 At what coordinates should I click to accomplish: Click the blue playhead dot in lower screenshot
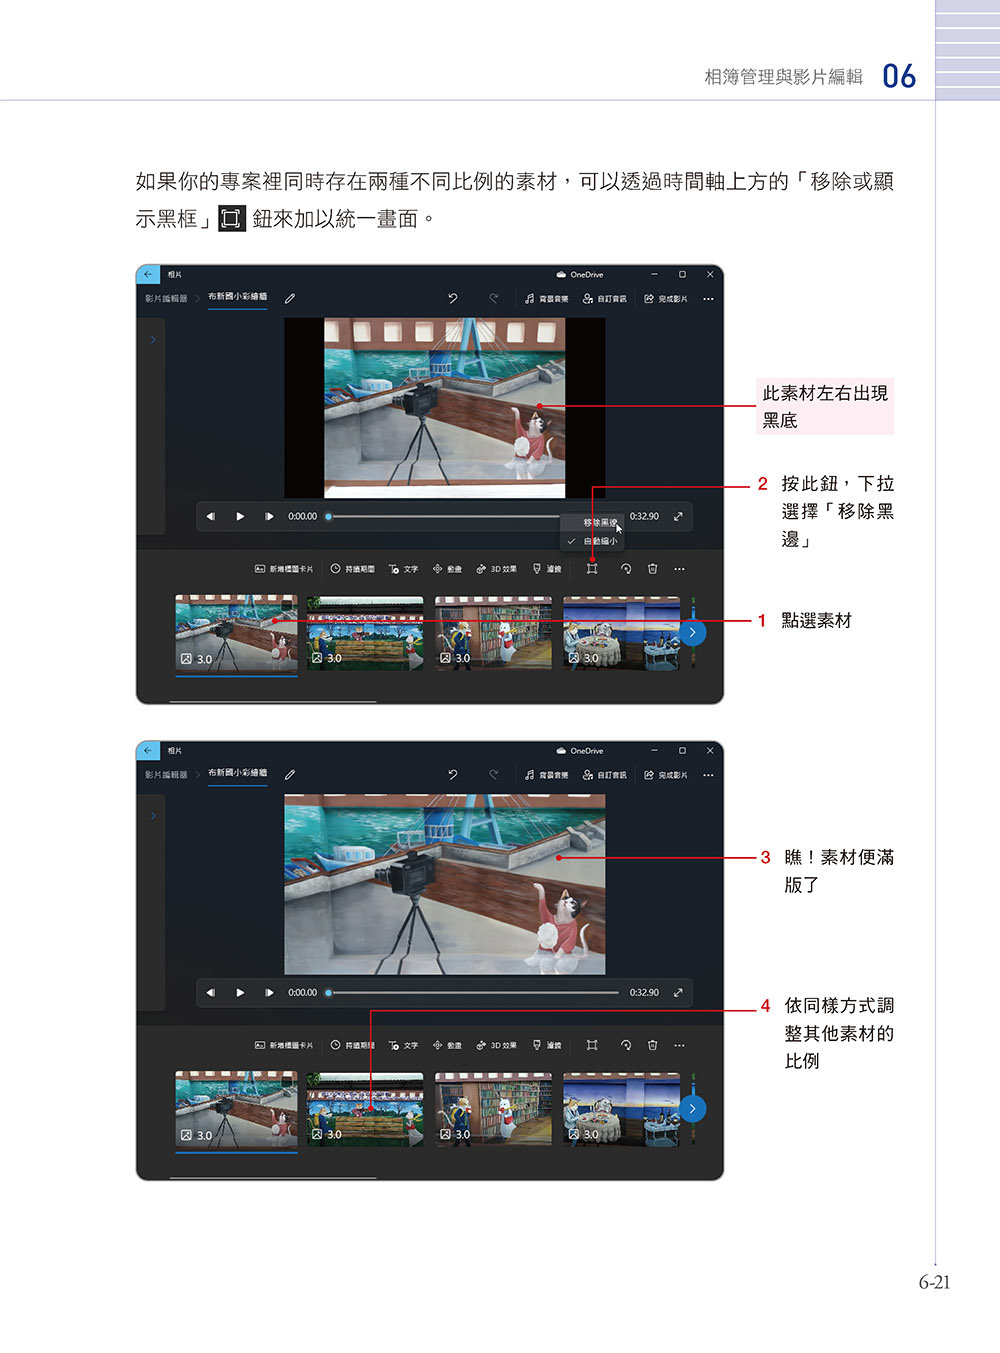pos(329,993)
